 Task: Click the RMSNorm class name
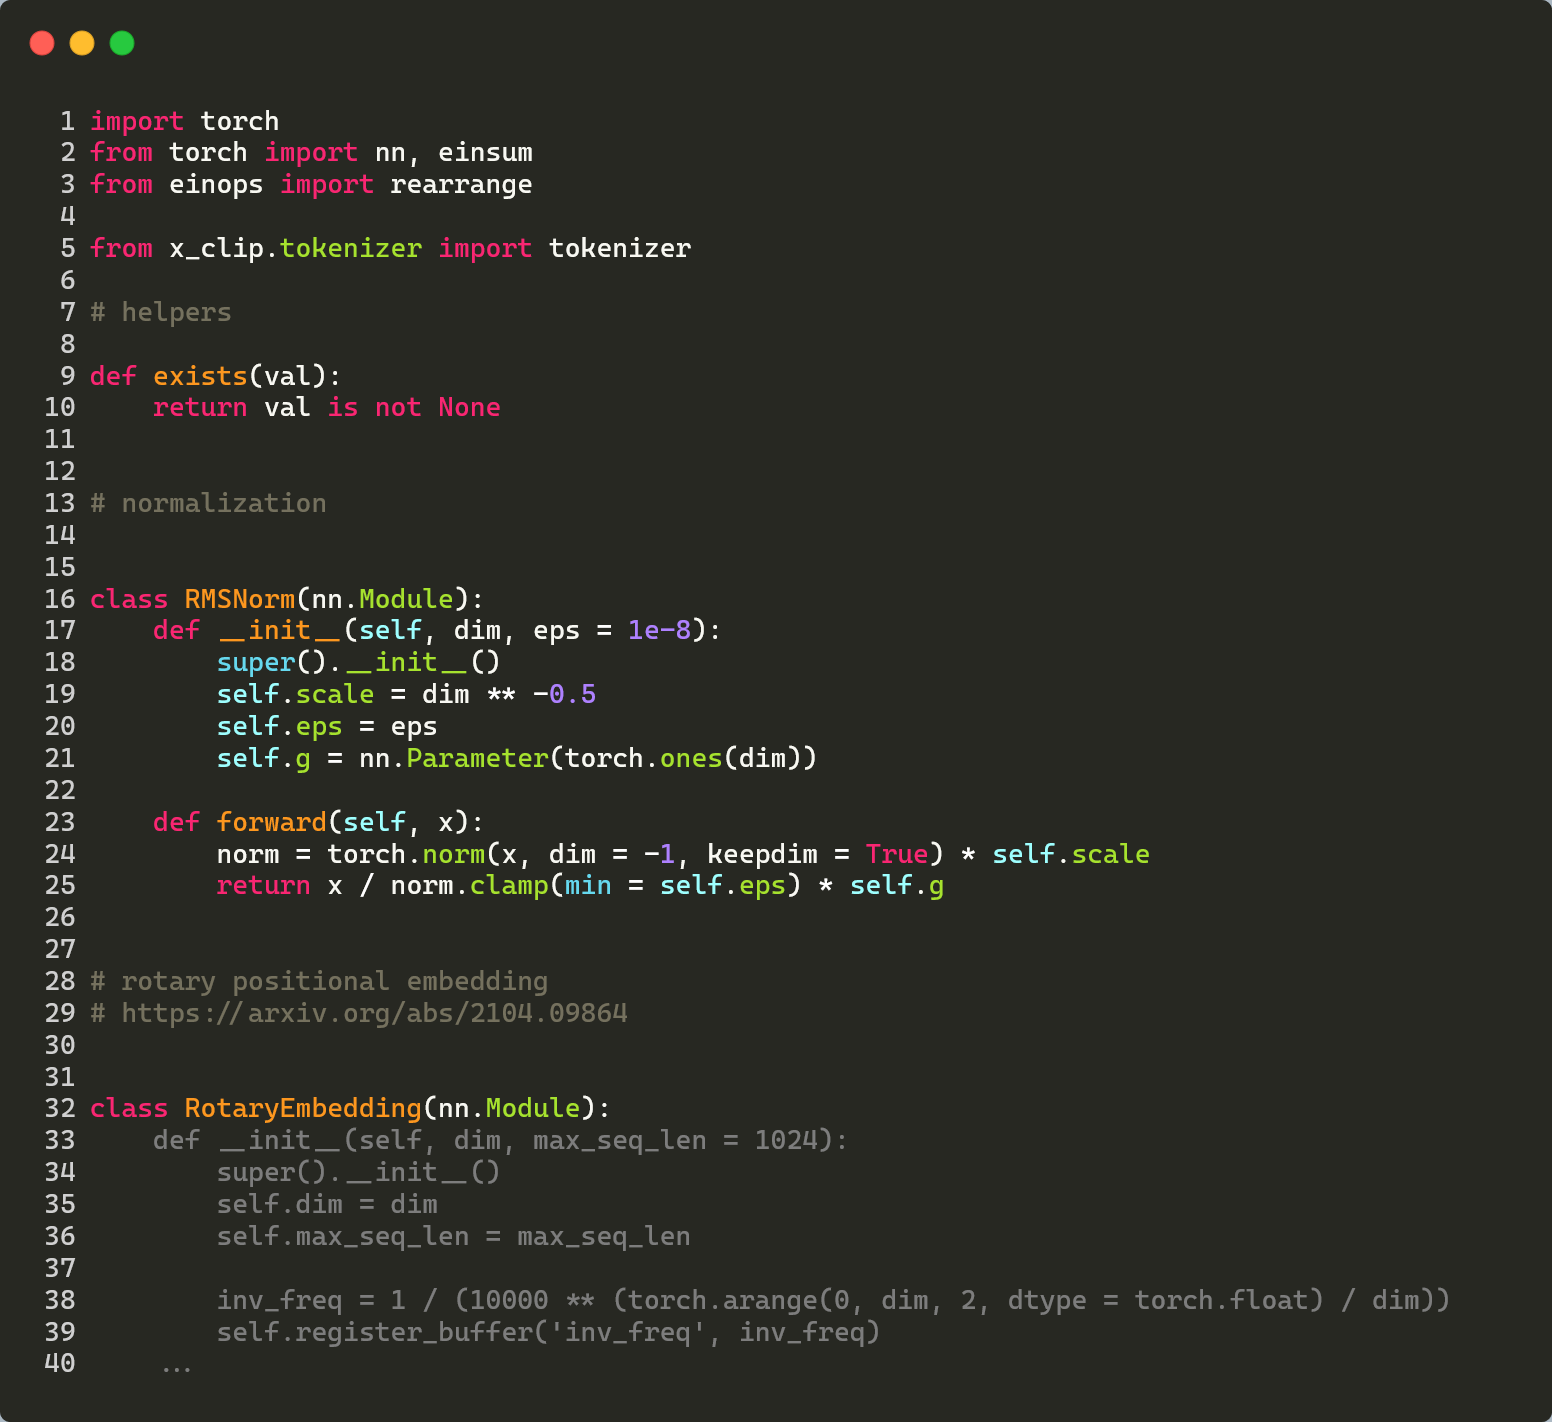[239, 598]
